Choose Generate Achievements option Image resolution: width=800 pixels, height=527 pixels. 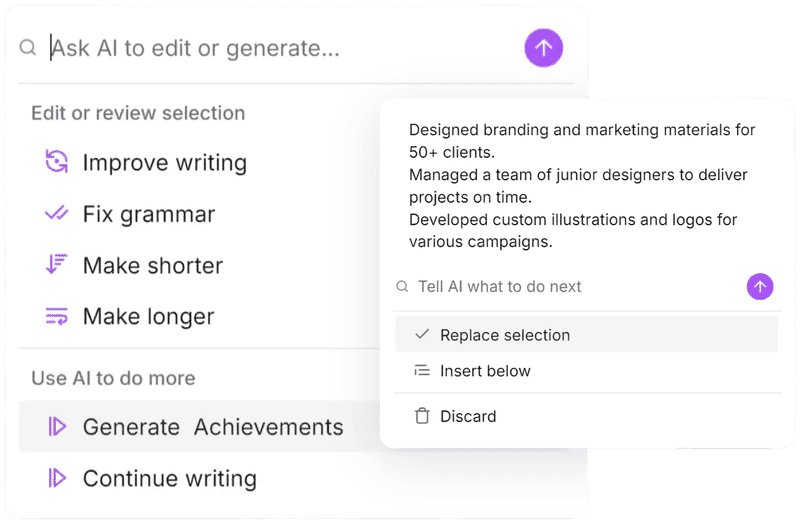pyautogui.click(x=212, y=427)
